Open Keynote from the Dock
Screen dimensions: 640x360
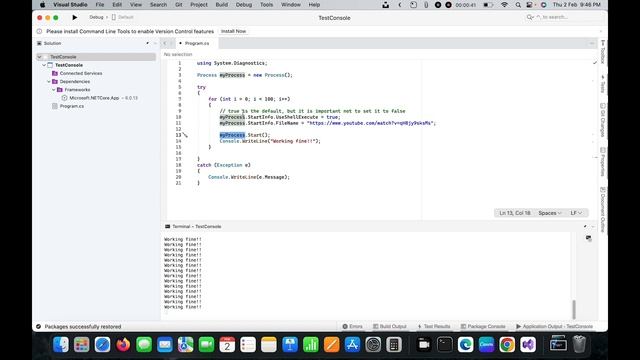pyautogui.click(x=290, y=345)
